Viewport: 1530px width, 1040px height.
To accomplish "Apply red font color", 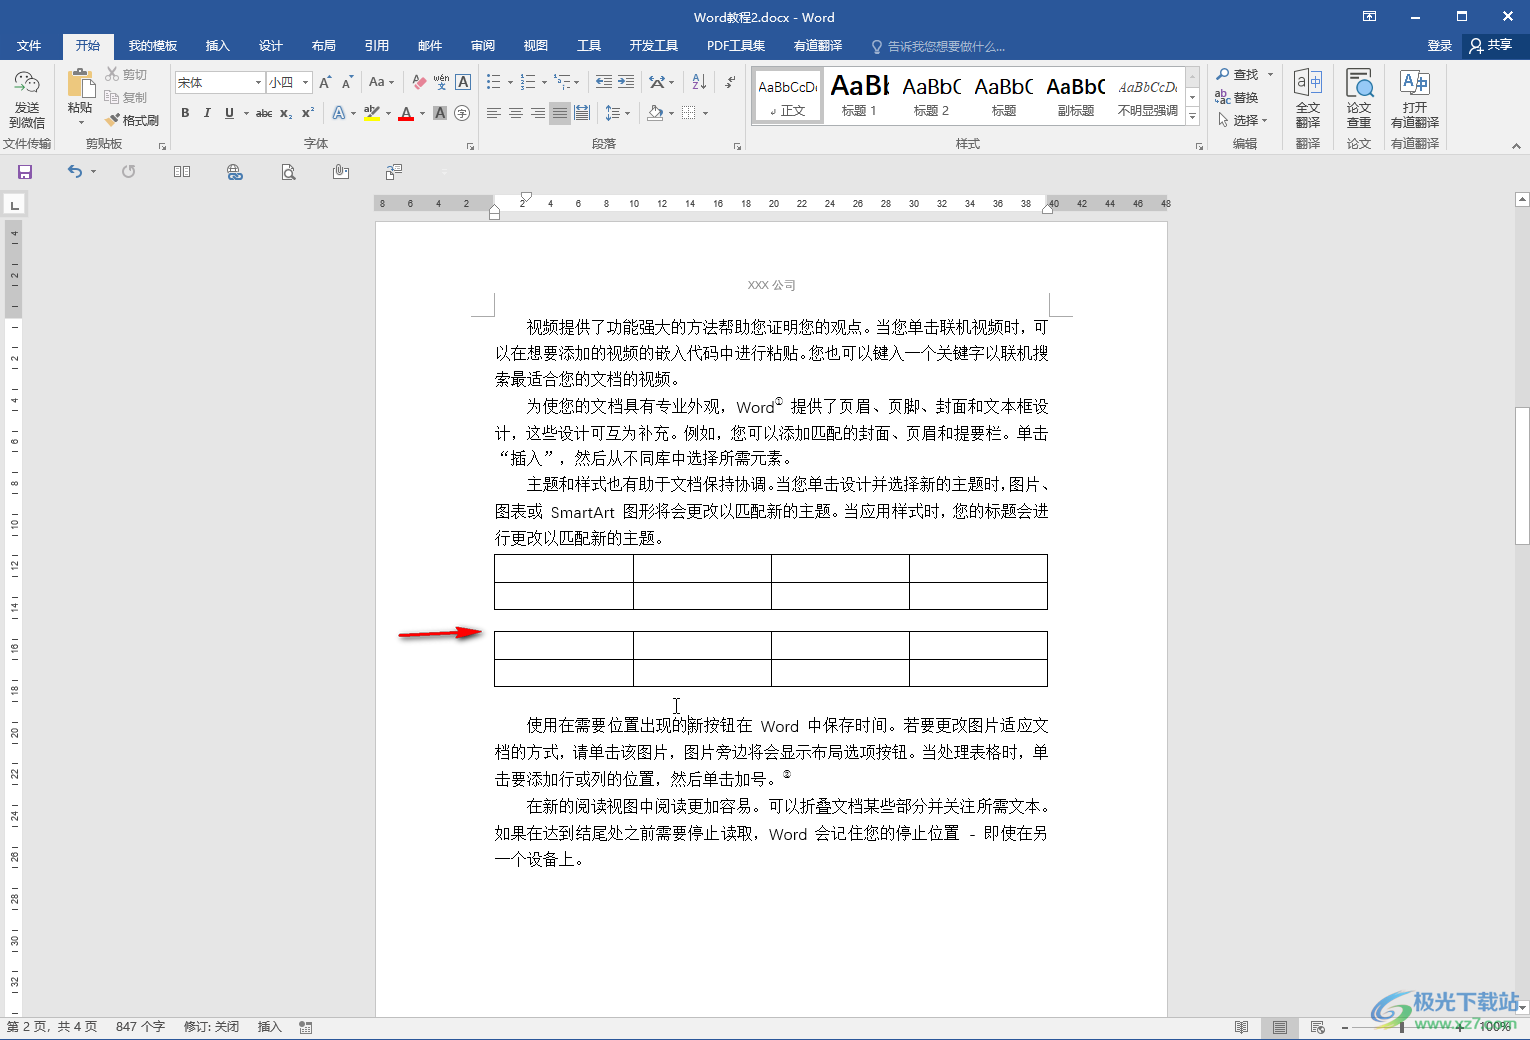I will click(x=406, y=113).
